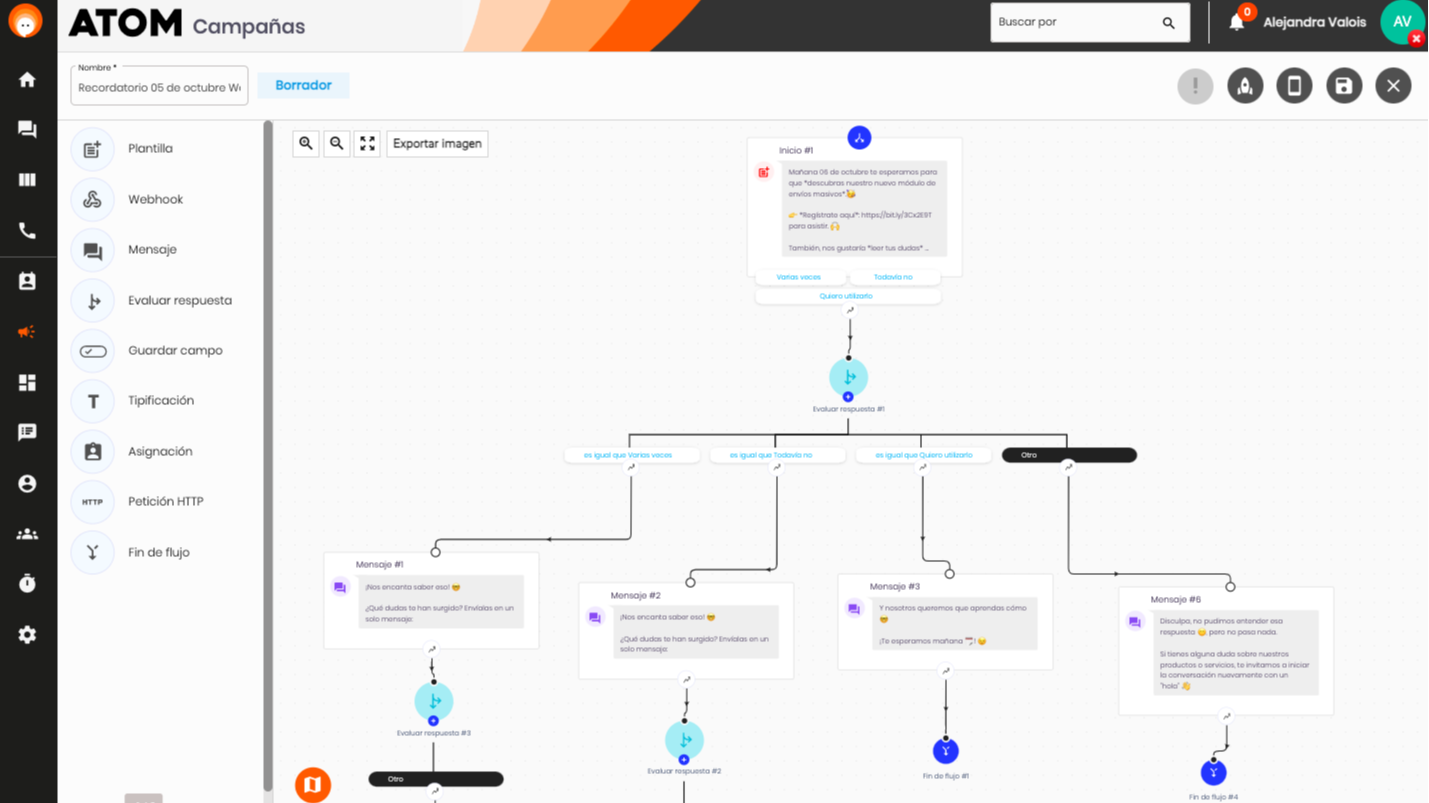
Task: Click the Exportar imagen button
Action: point(436,143)
